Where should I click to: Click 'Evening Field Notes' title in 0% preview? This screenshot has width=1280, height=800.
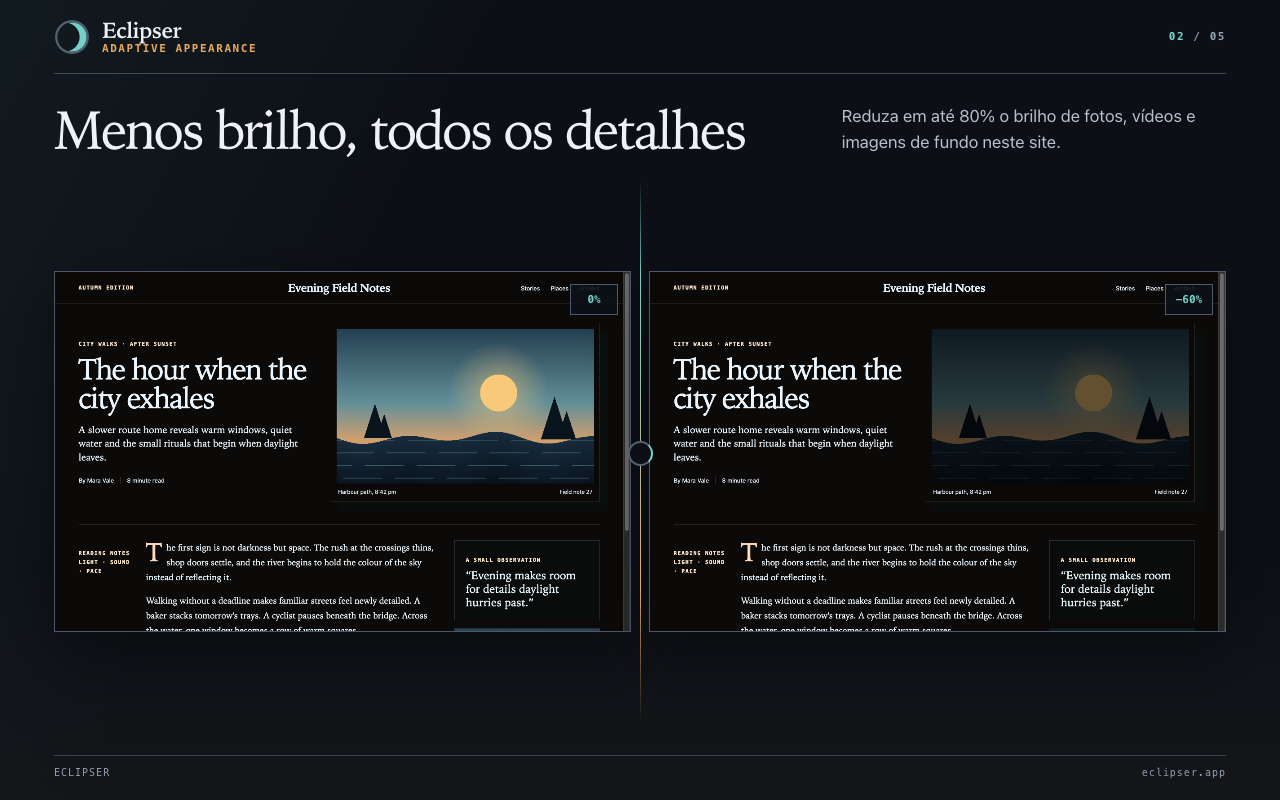click(x=339, y=288)
